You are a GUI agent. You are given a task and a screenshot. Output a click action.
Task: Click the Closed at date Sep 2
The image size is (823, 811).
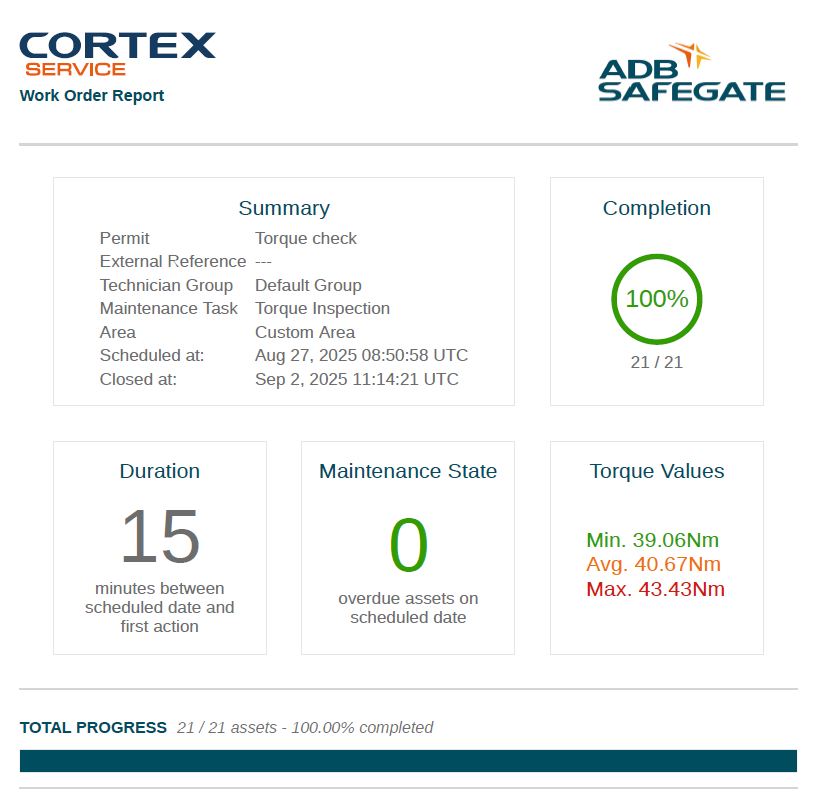click(x=356, y=379)
